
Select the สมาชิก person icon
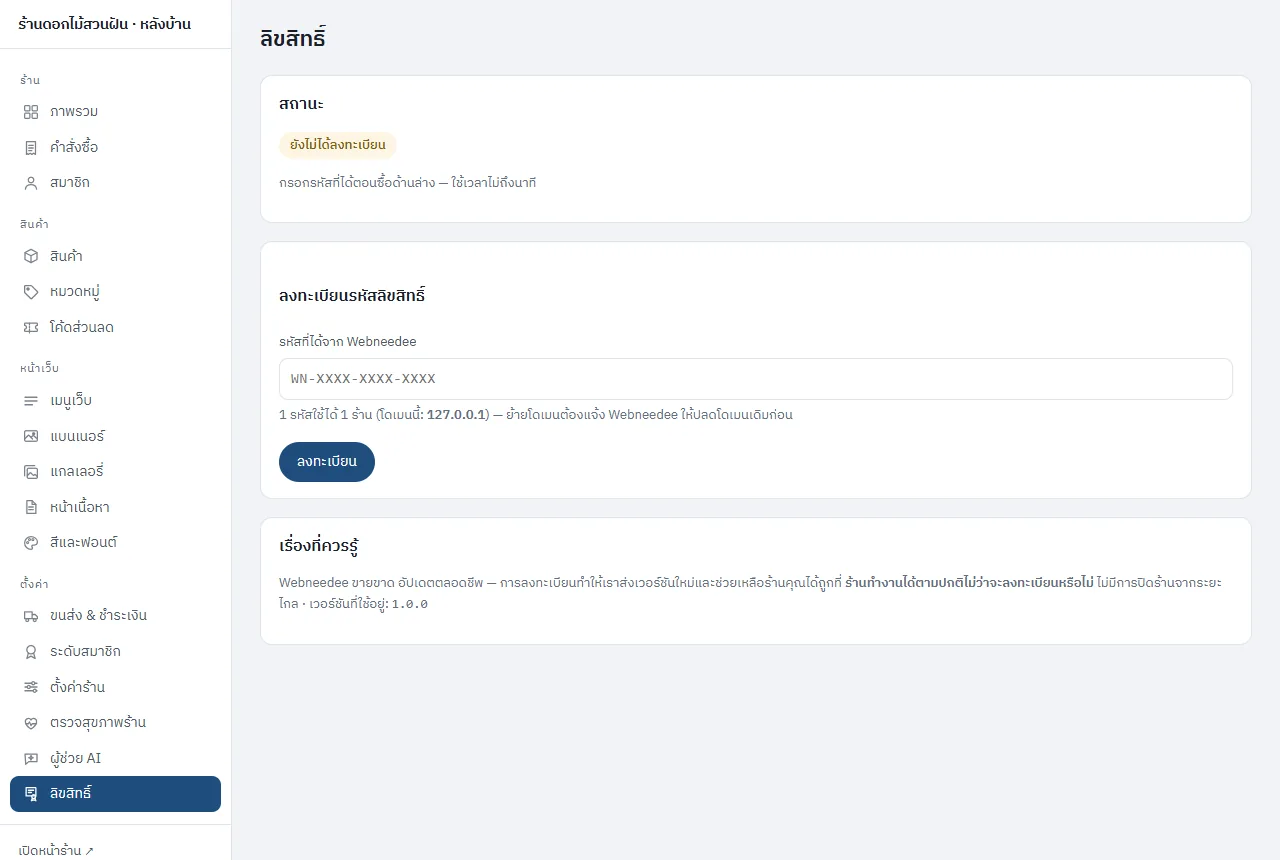coord(31,183)
